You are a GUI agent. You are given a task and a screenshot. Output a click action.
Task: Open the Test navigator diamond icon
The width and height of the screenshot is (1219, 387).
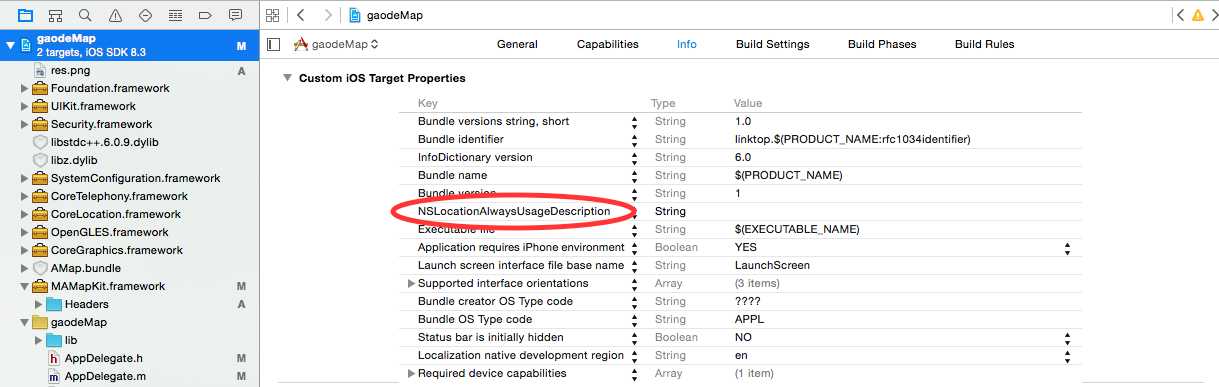tap(145, 15)
